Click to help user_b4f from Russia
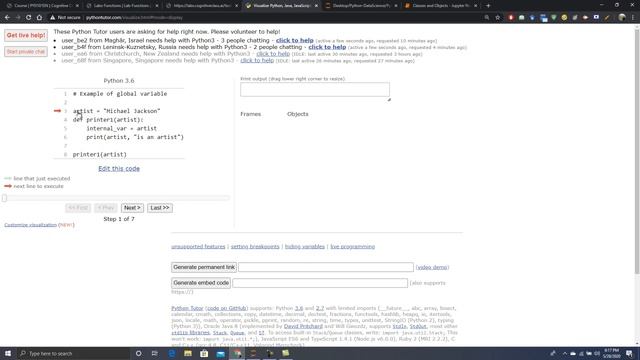The image size is (640, 360). coord(327,47)
